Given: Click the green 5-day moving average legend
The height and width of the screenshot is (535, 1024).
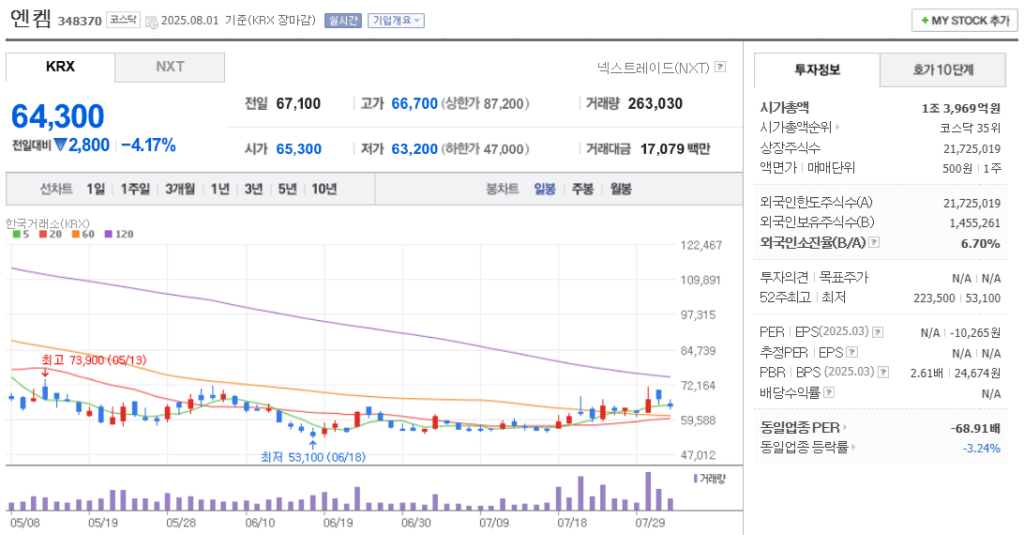Looking at the screenshot, I should point(21,234).
